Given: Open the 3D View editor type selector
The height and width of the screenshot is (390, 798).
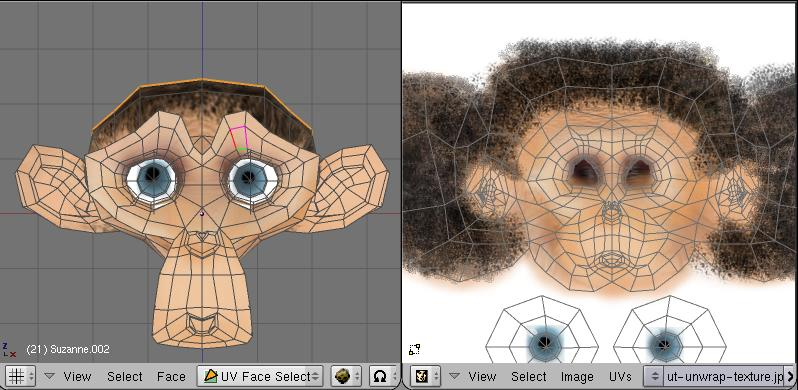Looking at the screenshot, I should point(20,376).
